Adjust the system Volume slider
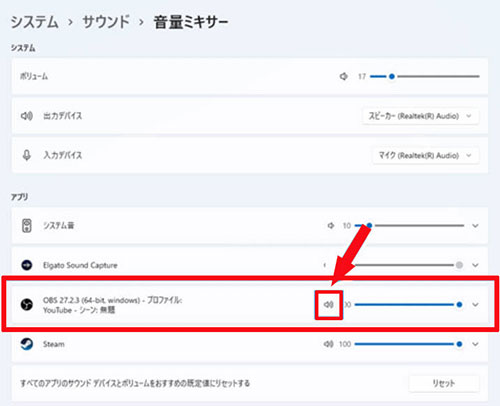Viewport: 500px width, 406px height. click(425, 76)
